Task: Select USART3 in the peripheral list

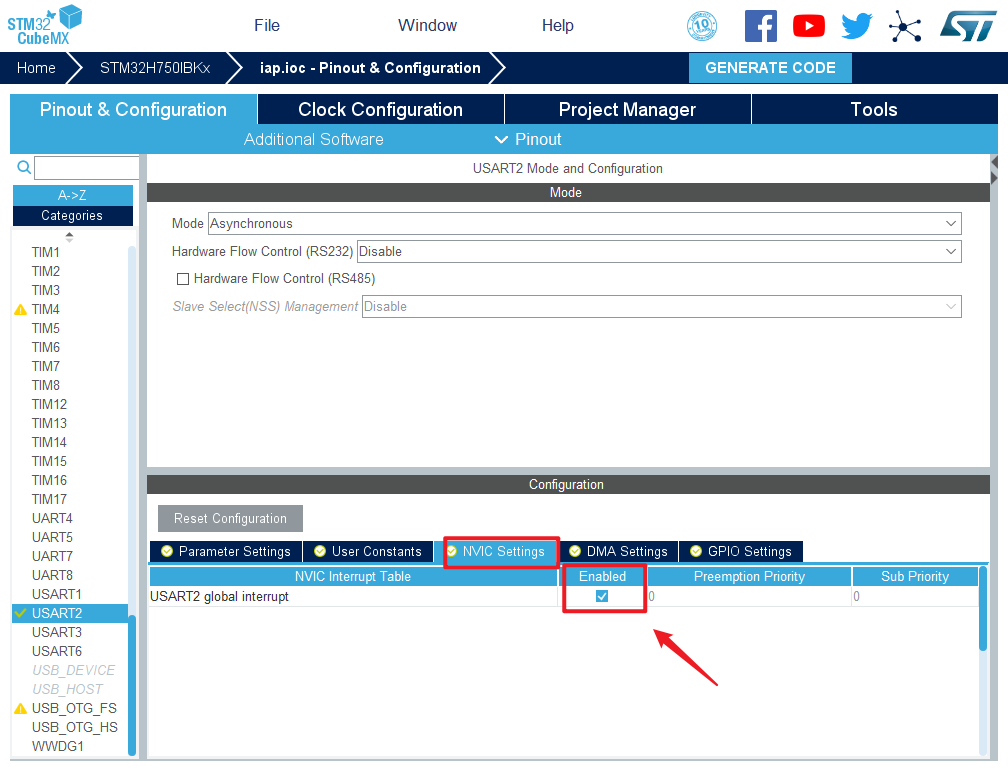Action: coord(57,632)
